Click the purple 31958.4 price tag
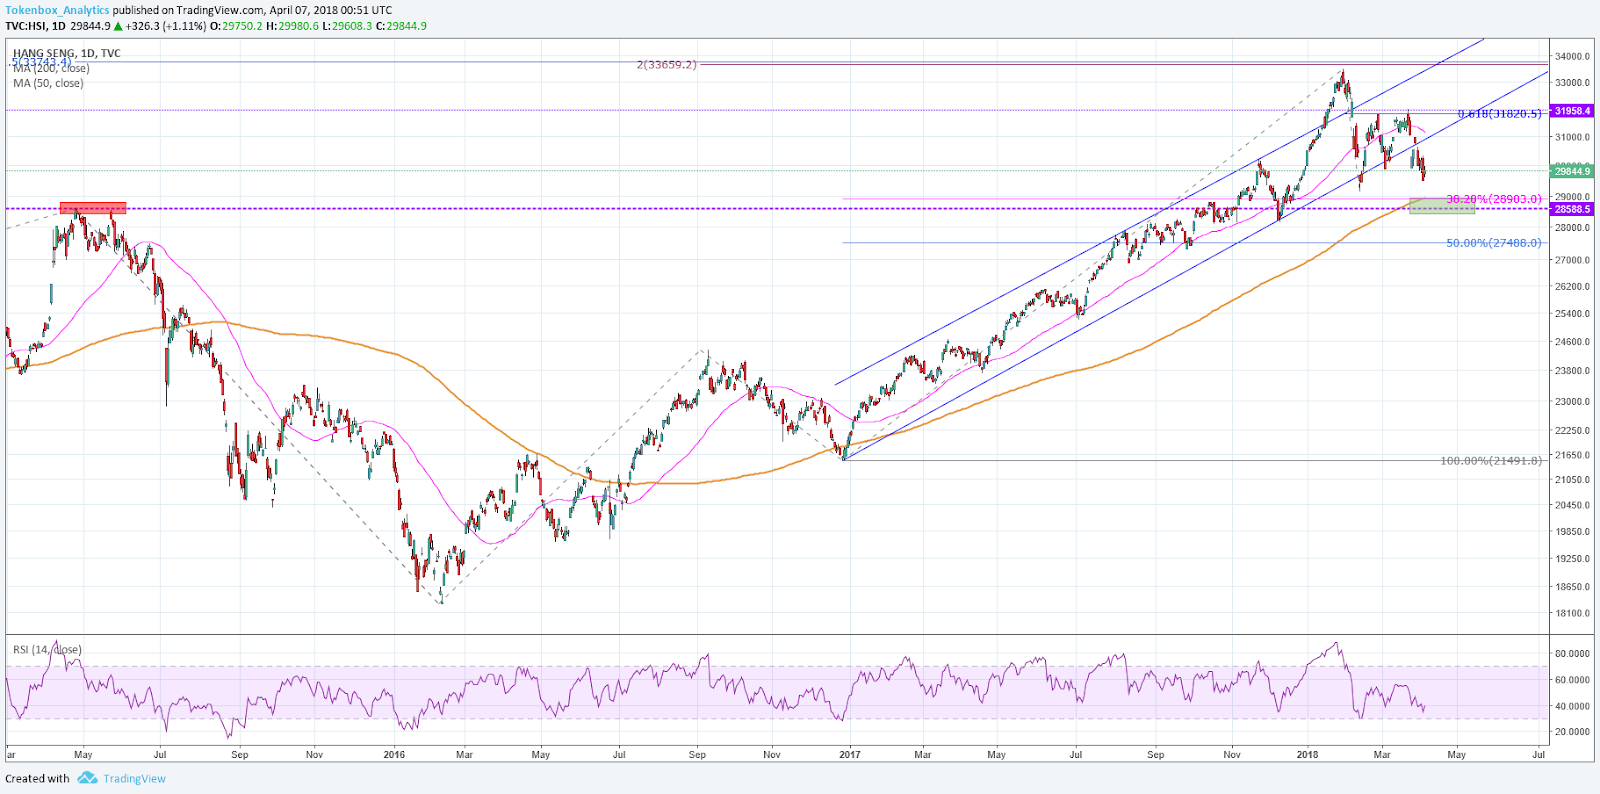1600x794 pixels. click(1572, 111)
